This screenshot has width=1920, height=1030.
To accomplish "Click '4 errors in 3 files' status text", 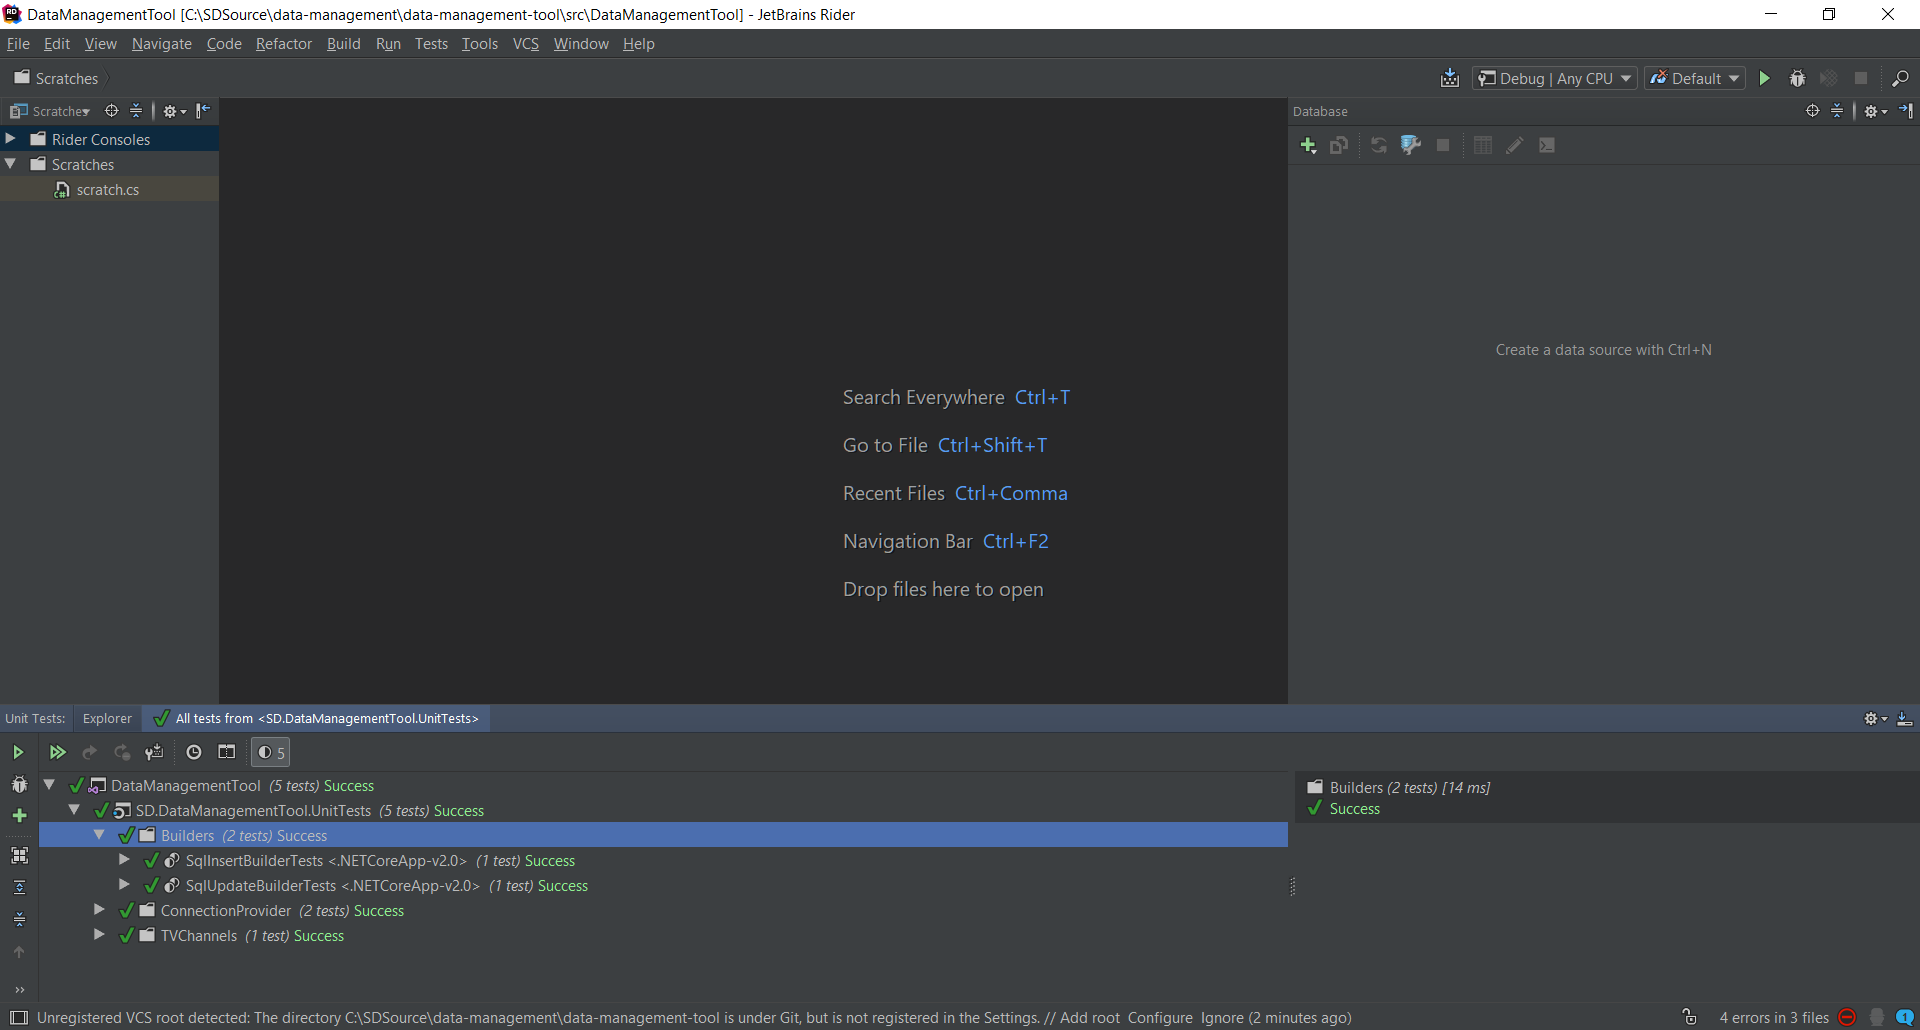I will tap(1774, 1018).
